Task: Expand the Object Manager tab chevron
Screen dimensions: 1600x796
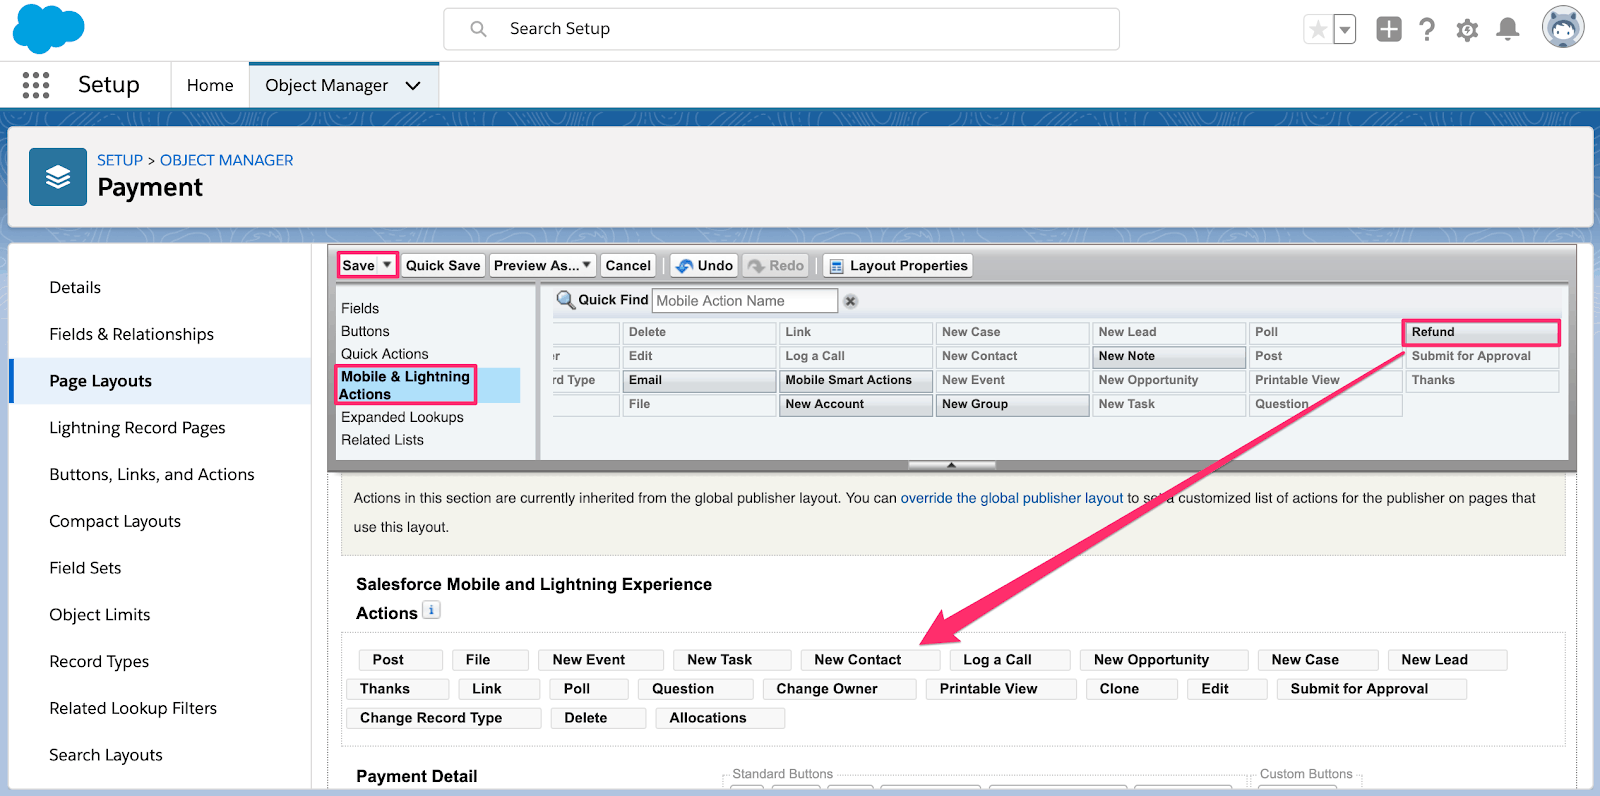Action: pos(413,86)
